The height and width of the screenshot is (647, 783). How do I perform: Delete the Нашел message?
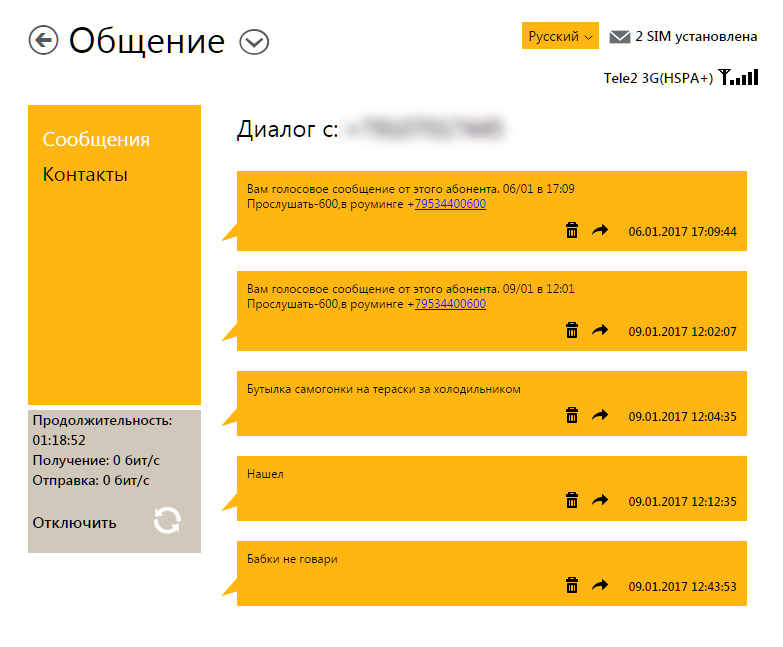pyautogui.click(x=572, y=500)
